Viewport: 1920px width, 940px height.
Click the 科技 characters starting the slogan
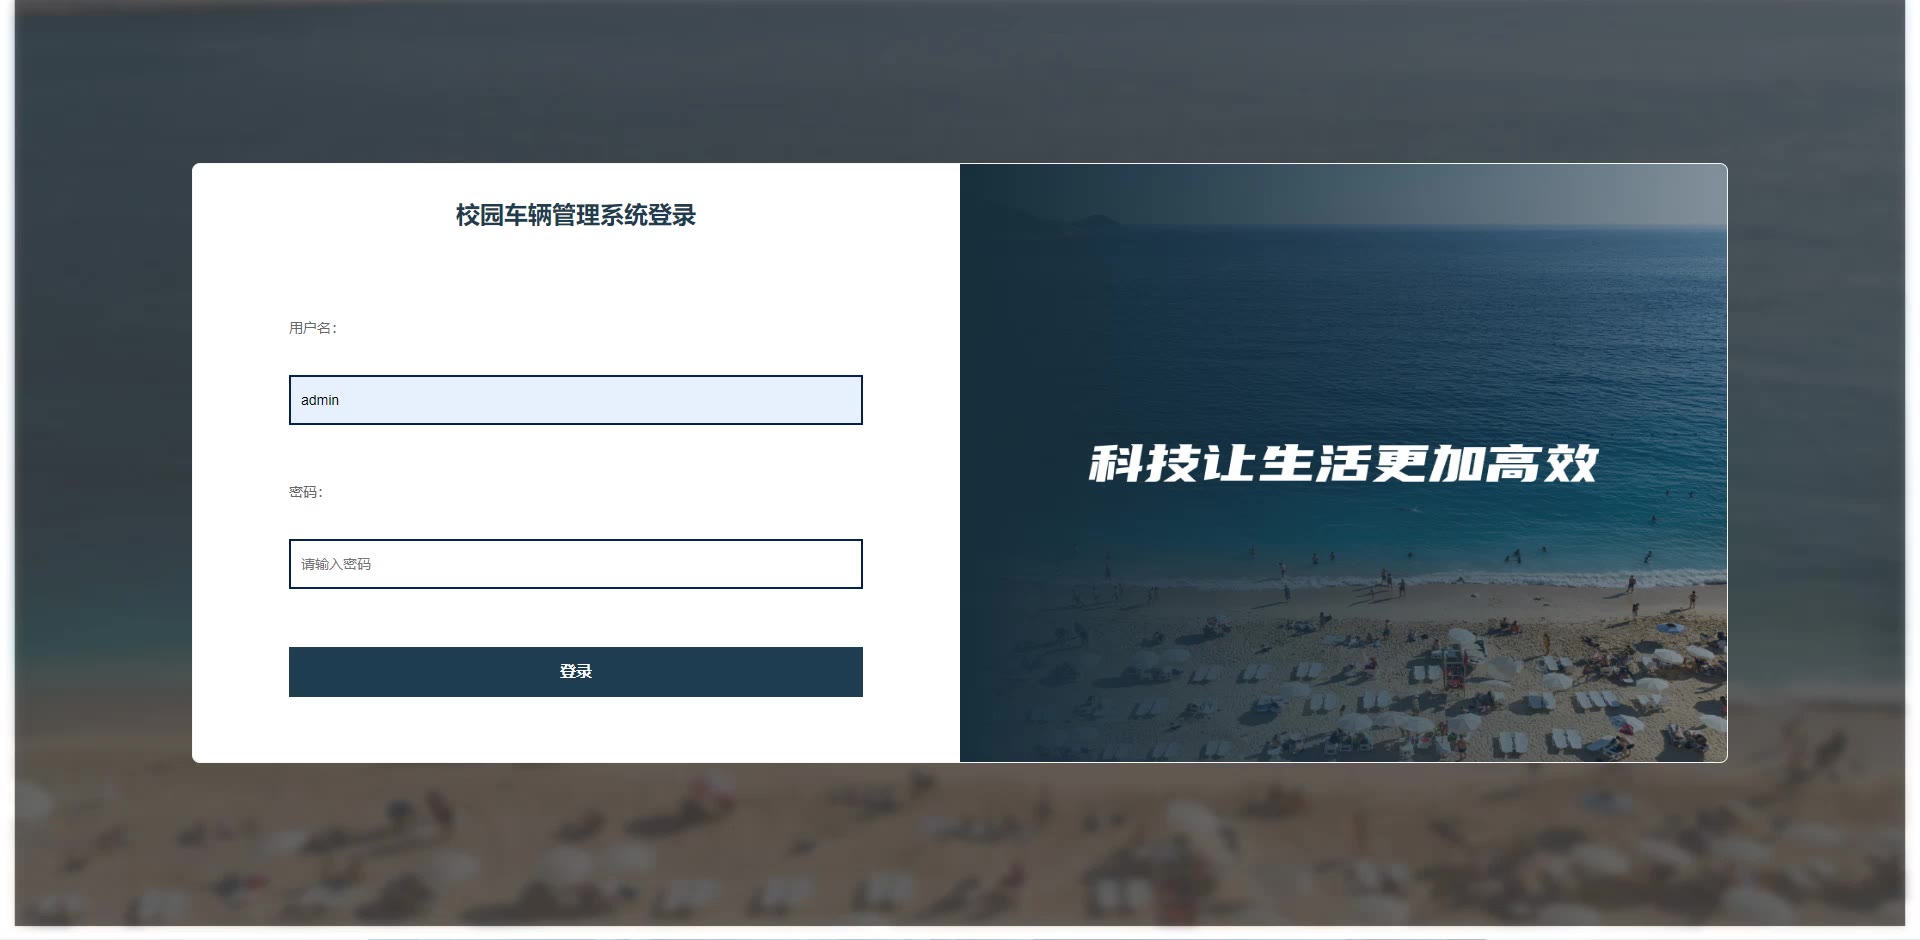point(1144,463)
